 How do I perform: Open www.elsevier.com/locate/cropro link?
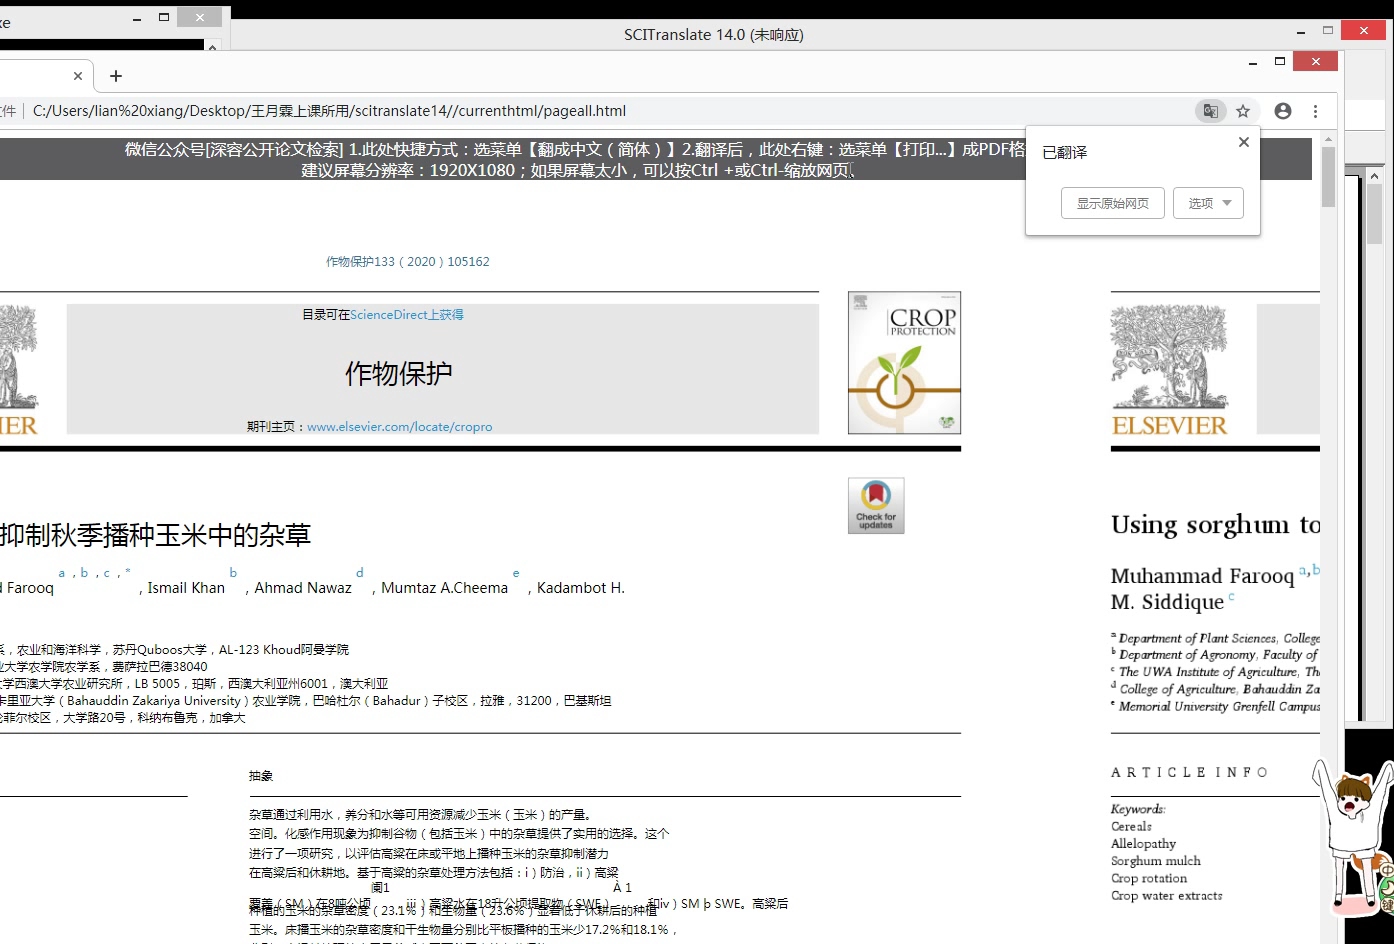coord(400,427)
